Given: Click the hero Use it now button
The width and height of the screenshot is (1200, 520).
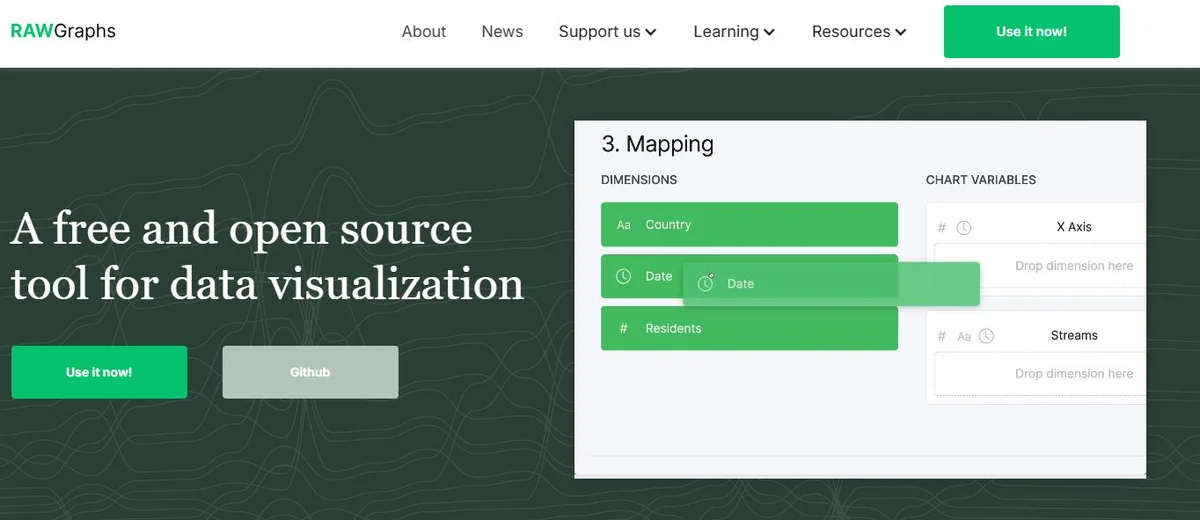Looking at the screenshot, I should [x=99, y=372].
